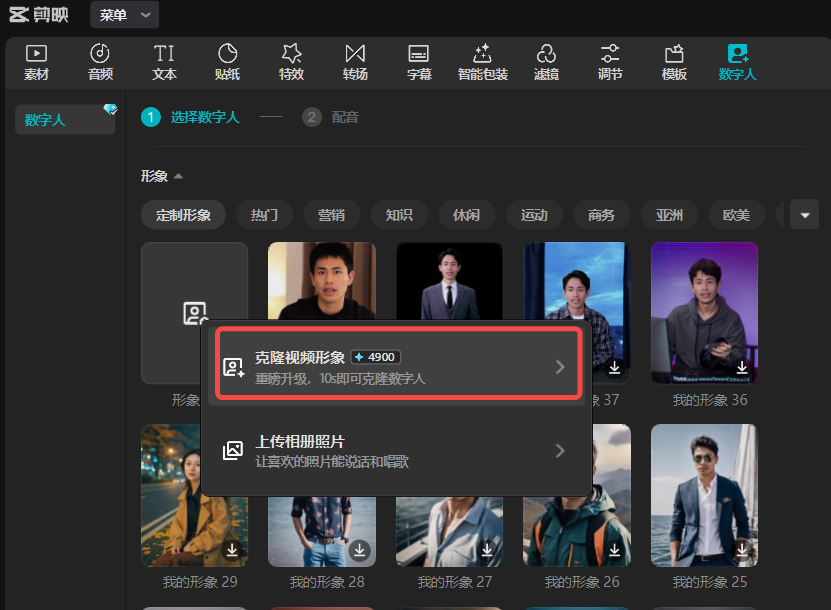Image resolution: width=831 pixels, height=610 pixels.
Task: Click the 4900 credits badge
Action: pyautogui.click(x=375, y=357)
